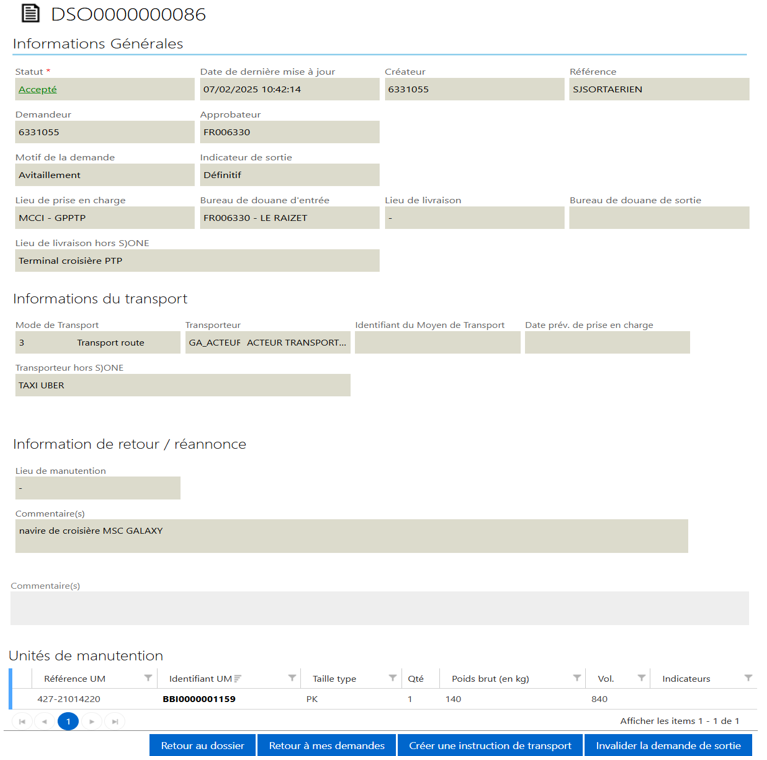Click the Accepté status link
767x760 pixels.
[38, 89]
